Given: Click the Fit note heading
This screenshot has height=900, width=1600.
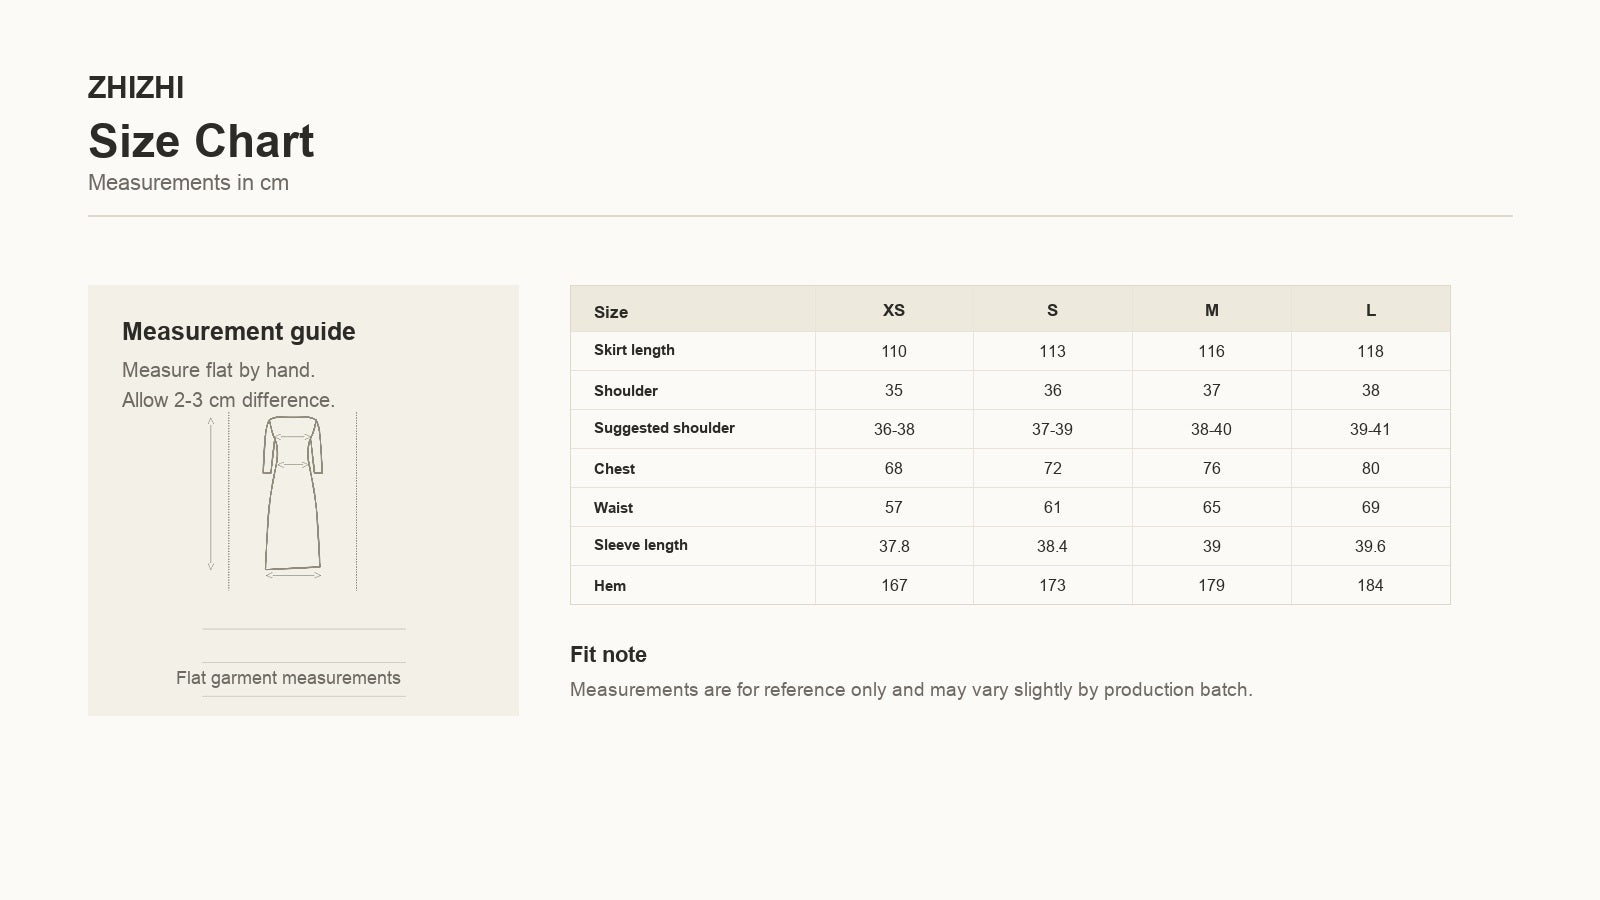Looking at the screenshot, I should tap(608, 655).
